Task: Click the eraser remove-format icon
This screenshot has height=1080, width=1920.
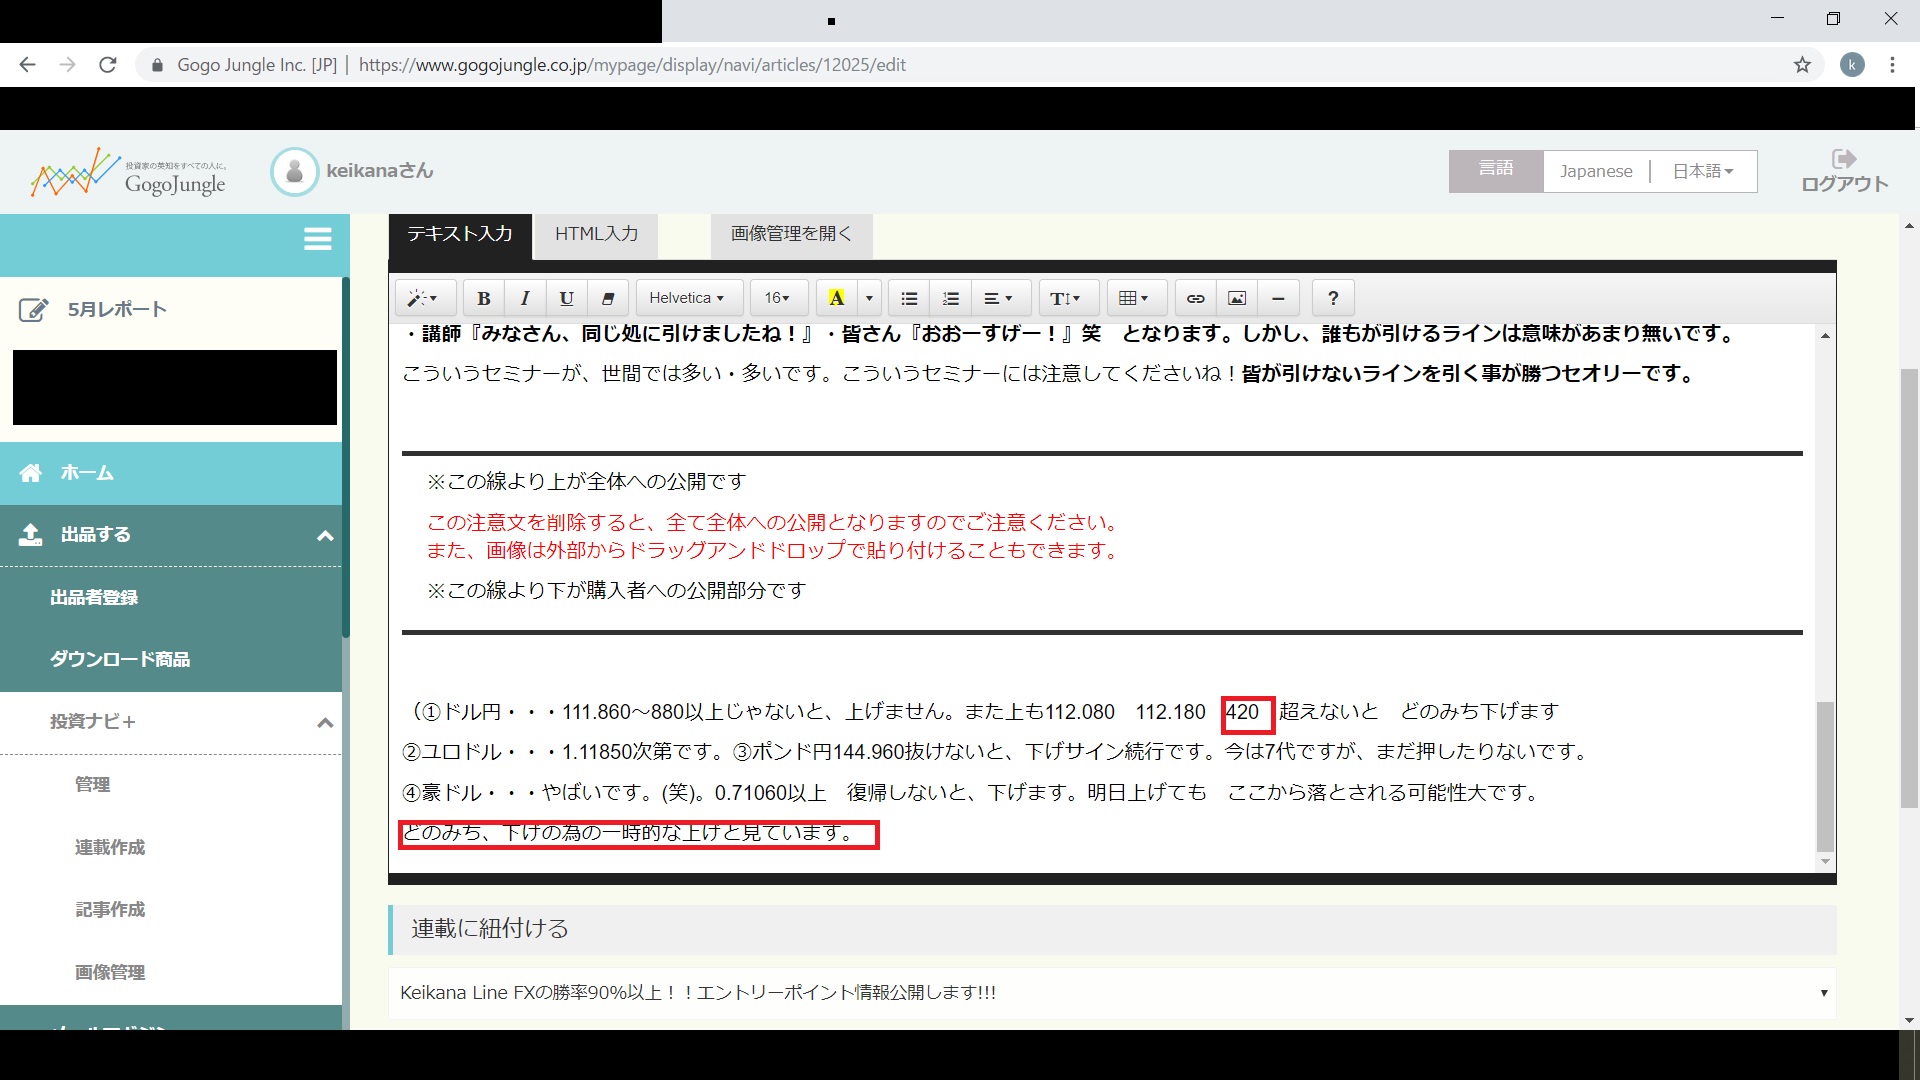Action: [x=607, y=298]
